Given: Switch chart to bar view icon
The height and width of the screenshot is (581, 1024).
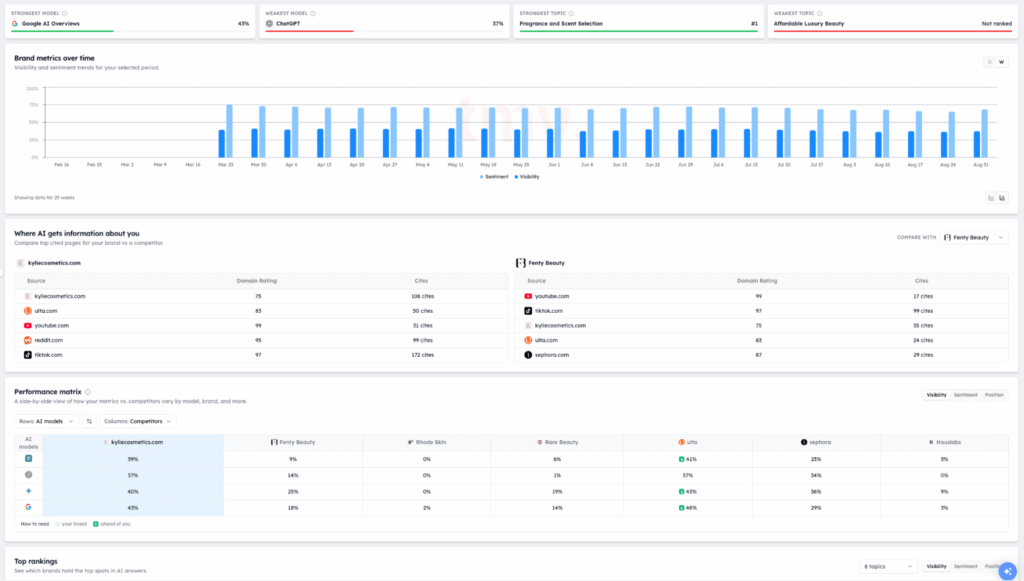Looking at the screenshot, I should tap(1002, 198).
